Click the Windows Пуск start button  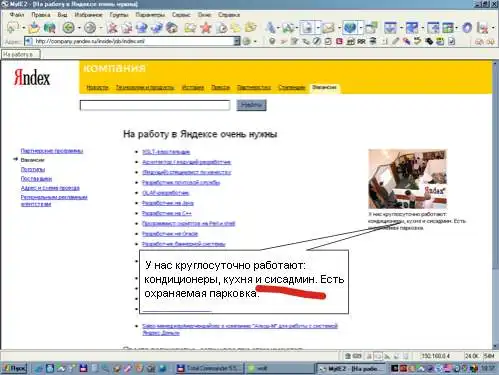pos(14,368)
